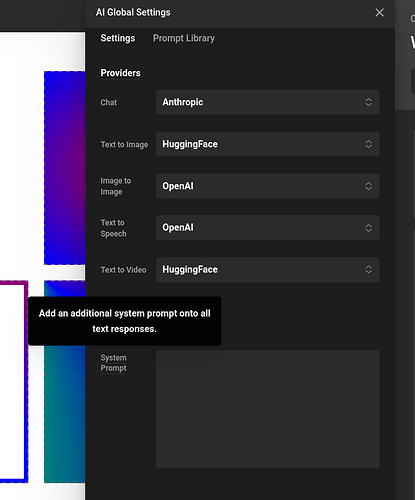Switch to the Prompt Library tab
The width and height of the screenshot is (415, 500).
point(184,38)
